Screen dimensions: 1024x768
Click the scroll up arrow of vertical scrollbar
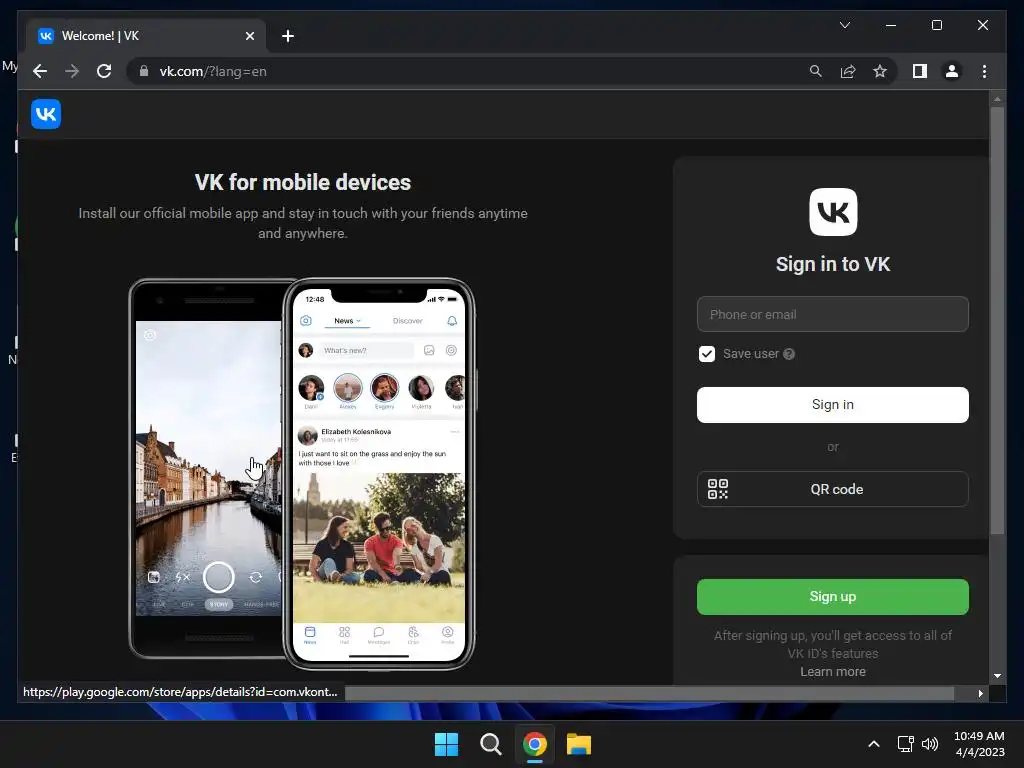[997, 99]
